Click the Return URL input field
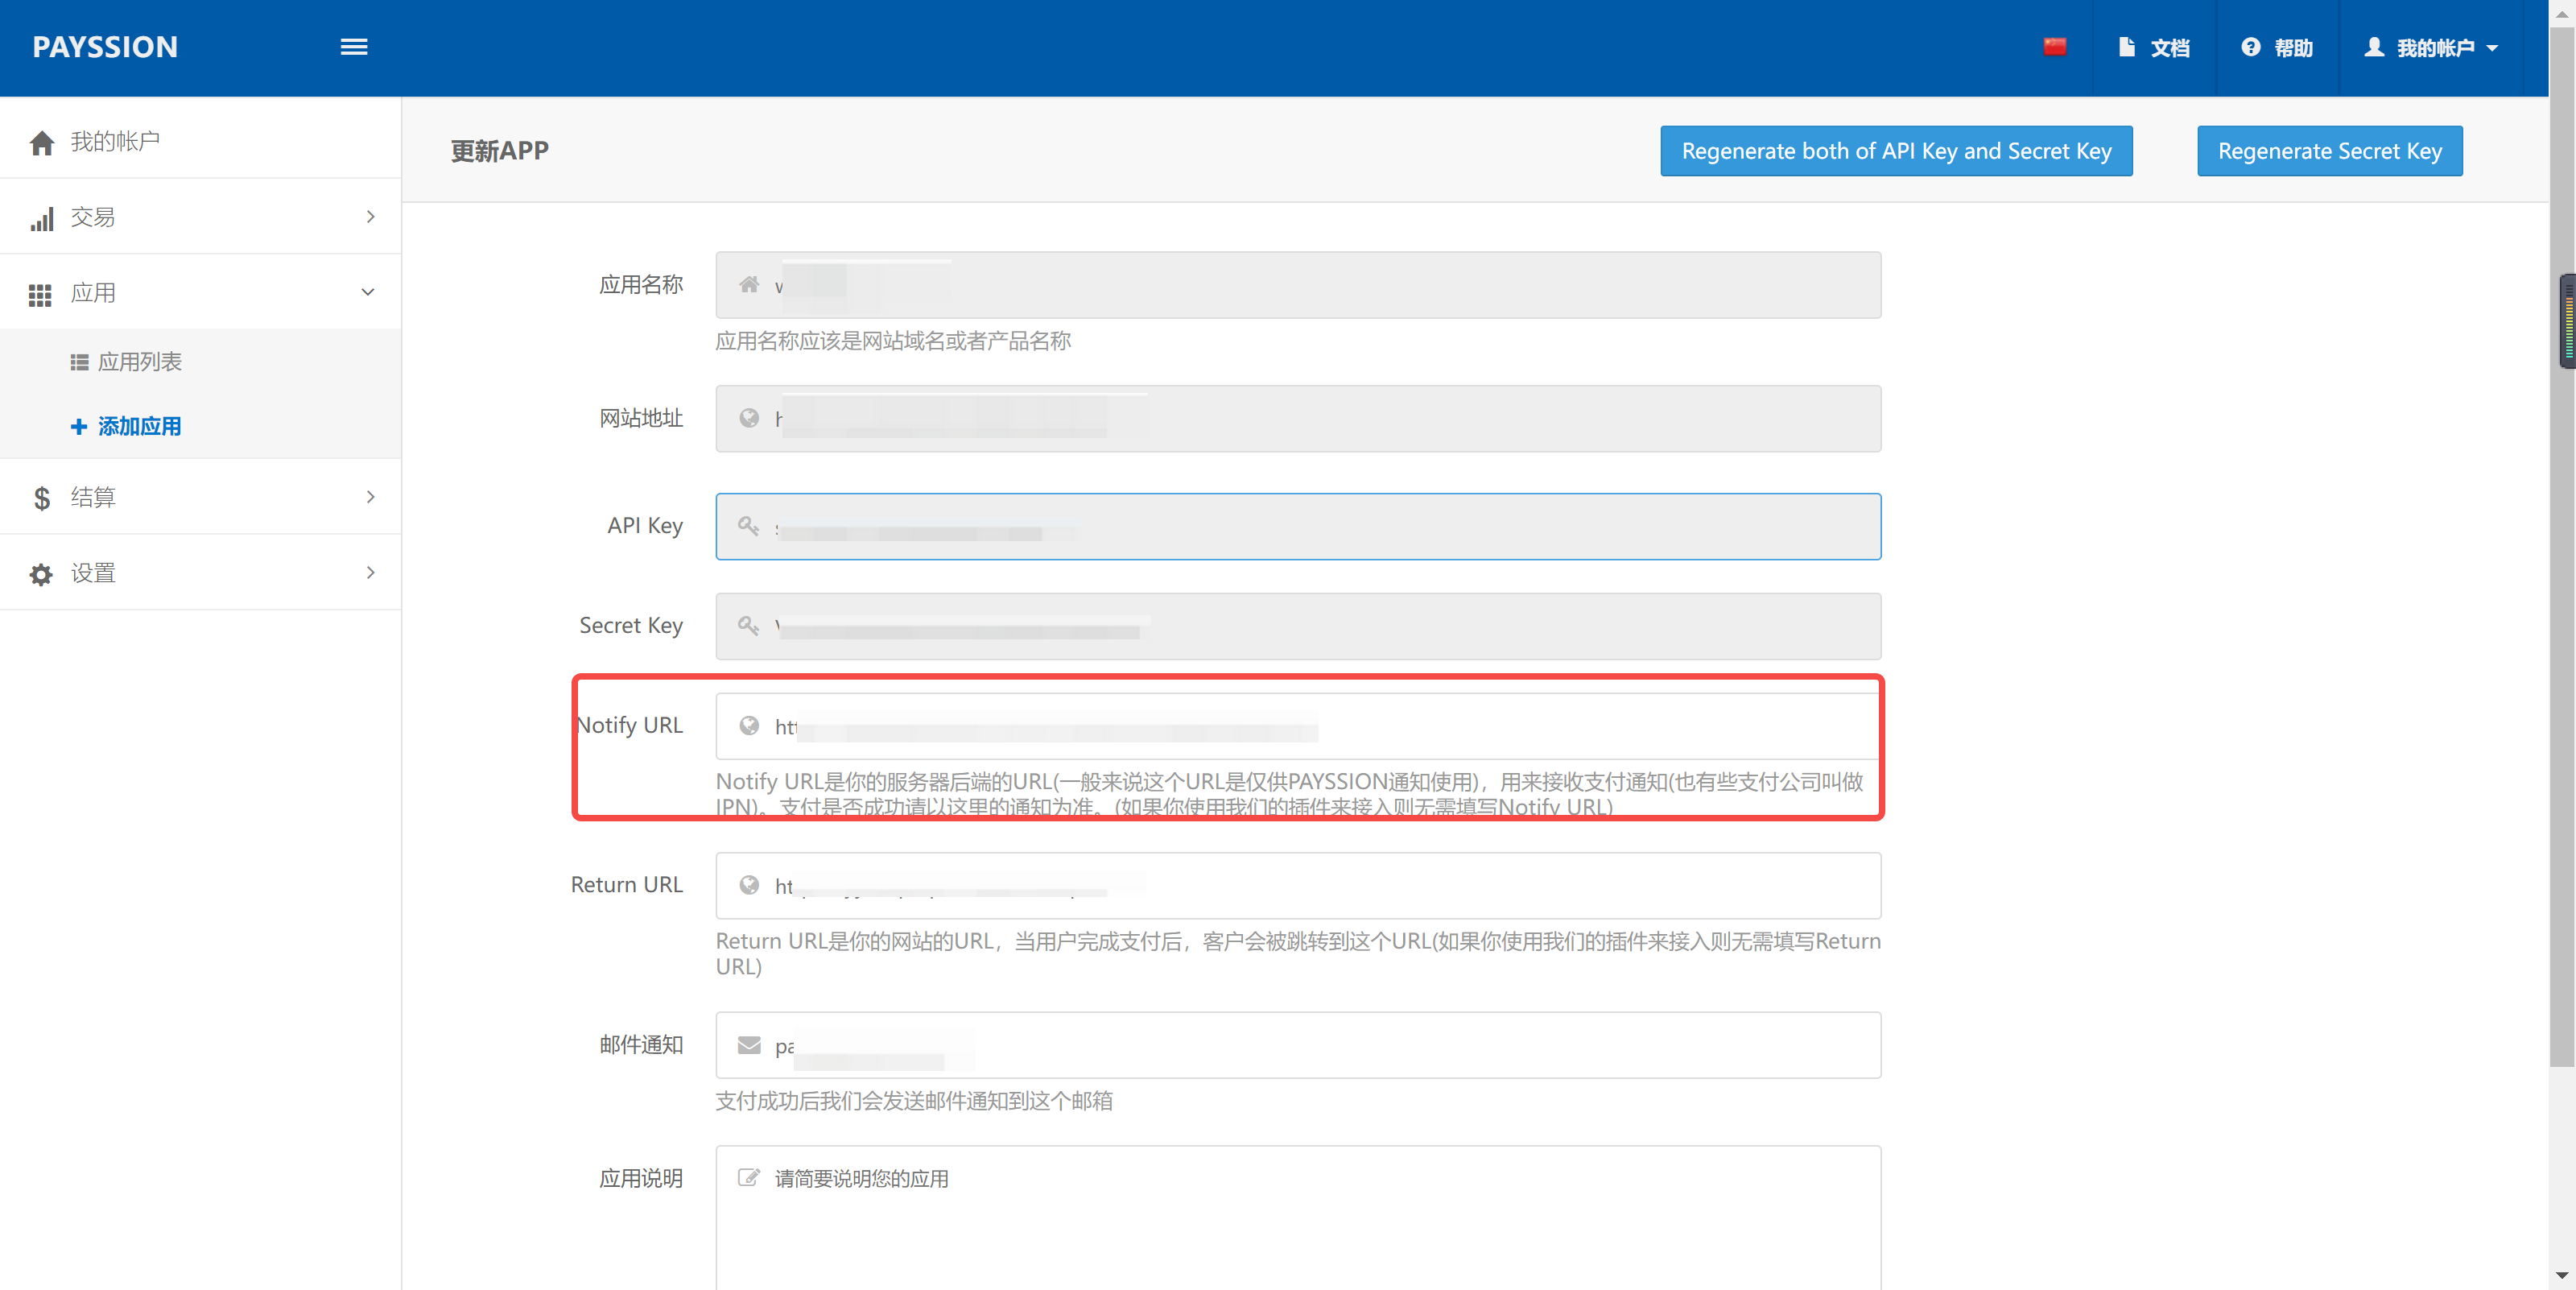This screenshot has height=1290, width=2576. tap(1298, 886)
